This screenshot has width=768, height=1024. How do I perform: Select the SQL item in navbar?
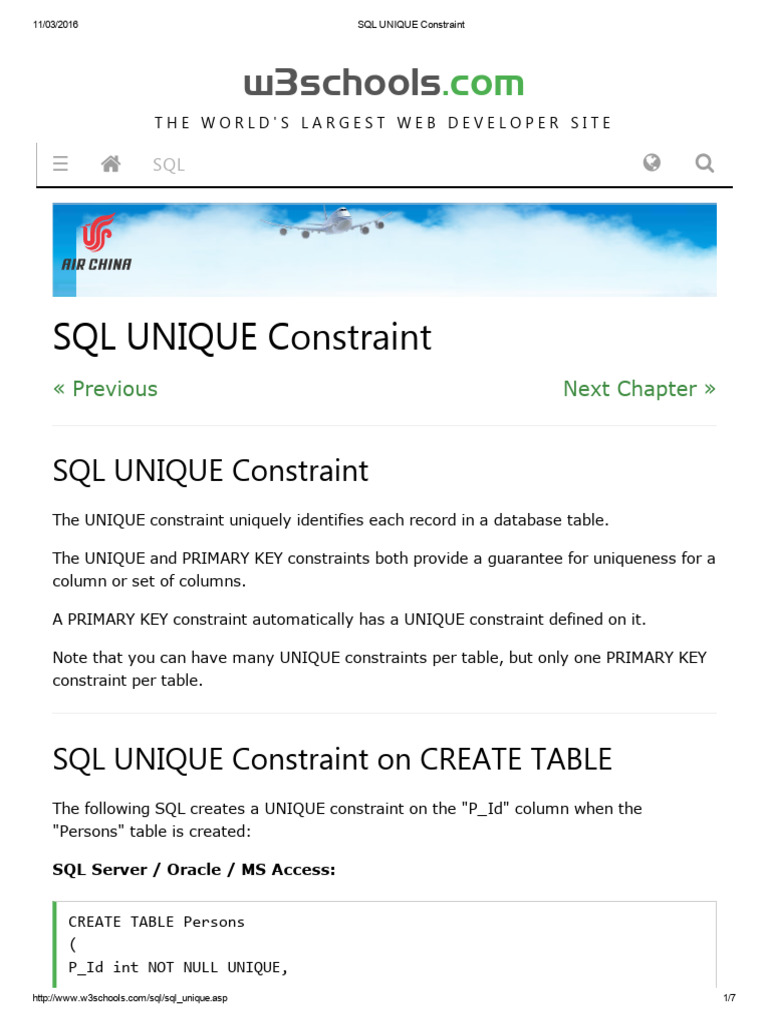(169, 165)
